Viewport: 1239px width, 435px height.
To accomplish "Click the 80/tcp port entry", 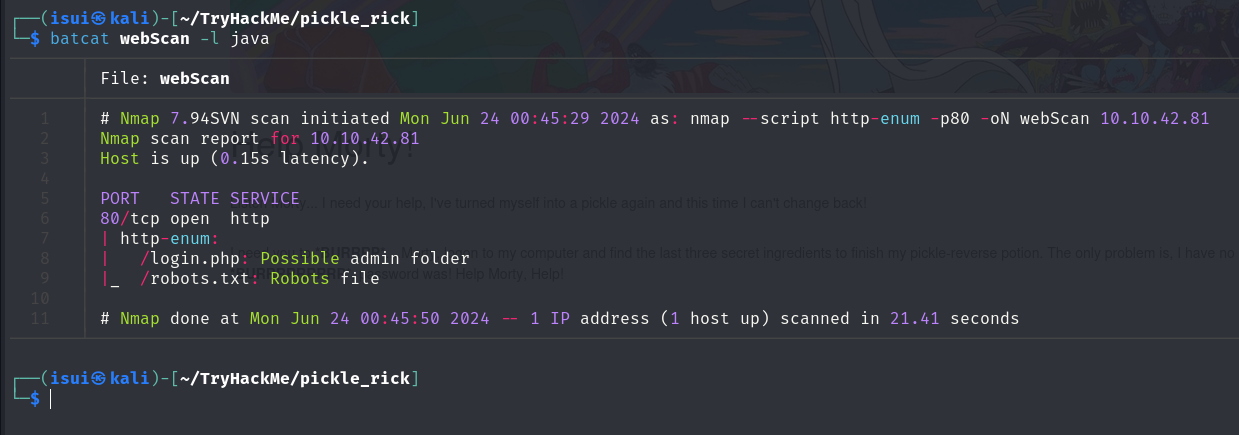I will click(x=130, y=219).
